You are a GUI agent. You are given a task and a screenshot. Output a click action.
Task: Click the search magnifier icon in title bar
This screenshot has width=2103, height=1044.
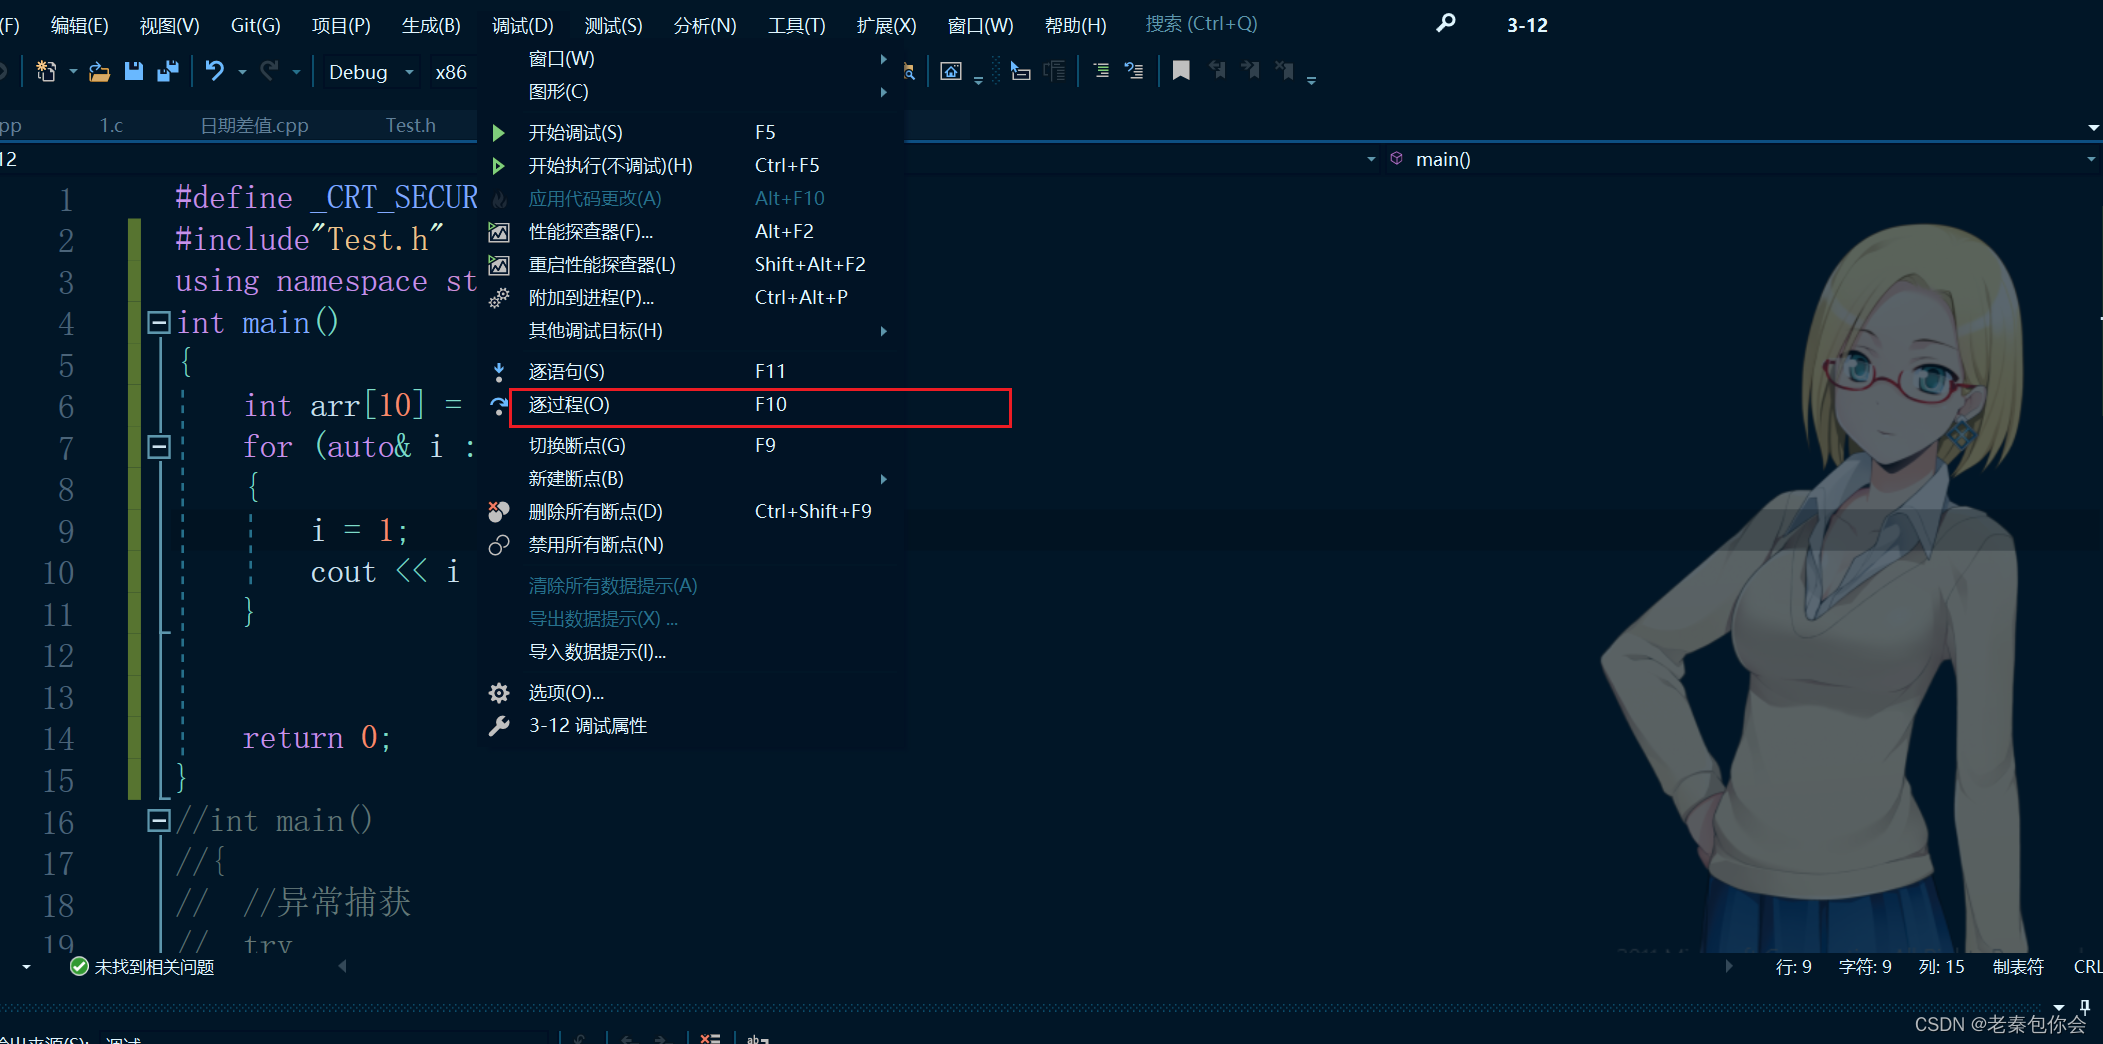[1446, 23]
